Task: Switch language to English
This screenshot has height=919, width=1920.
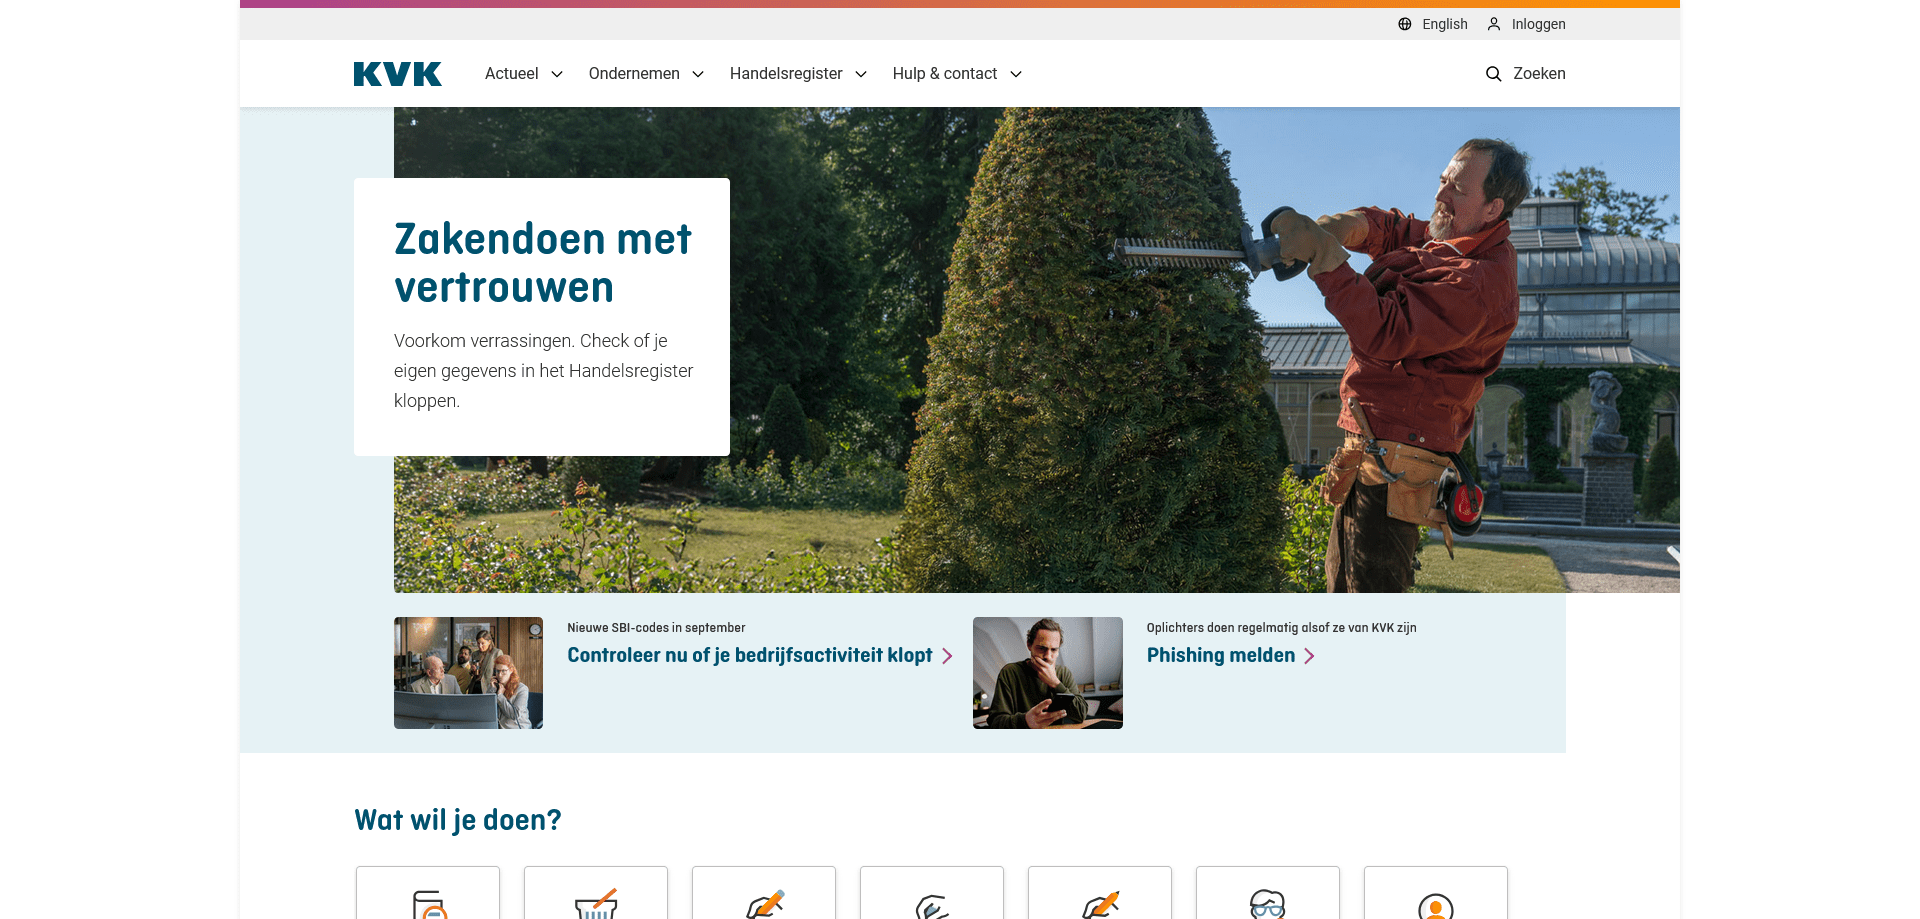Action: click(1433, 24)
